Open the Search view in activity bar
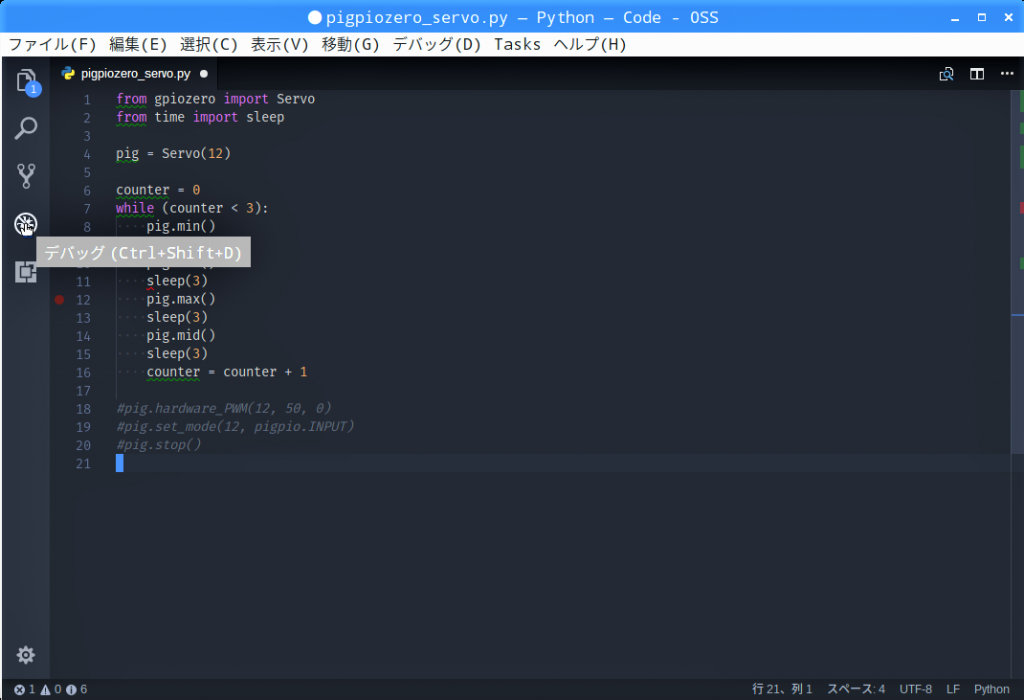Viewport: 1024px width, 700px height. pyautogui.click(x=26, y=128)
